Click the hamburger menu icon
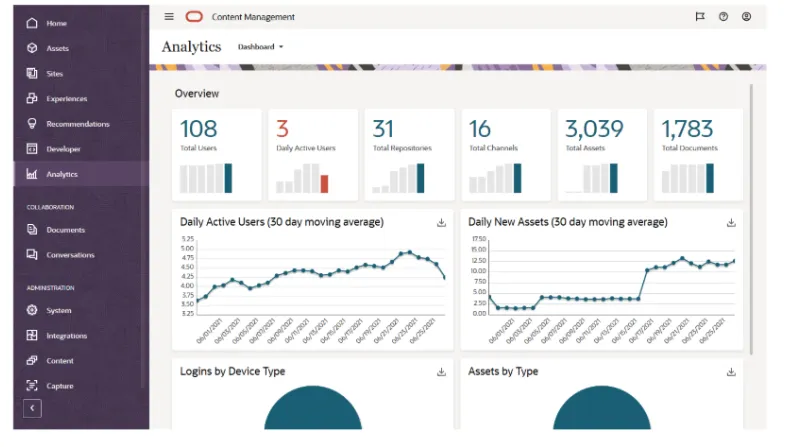Screen dimensions: 787x447 pyautogui.click(x=169, y=17)
